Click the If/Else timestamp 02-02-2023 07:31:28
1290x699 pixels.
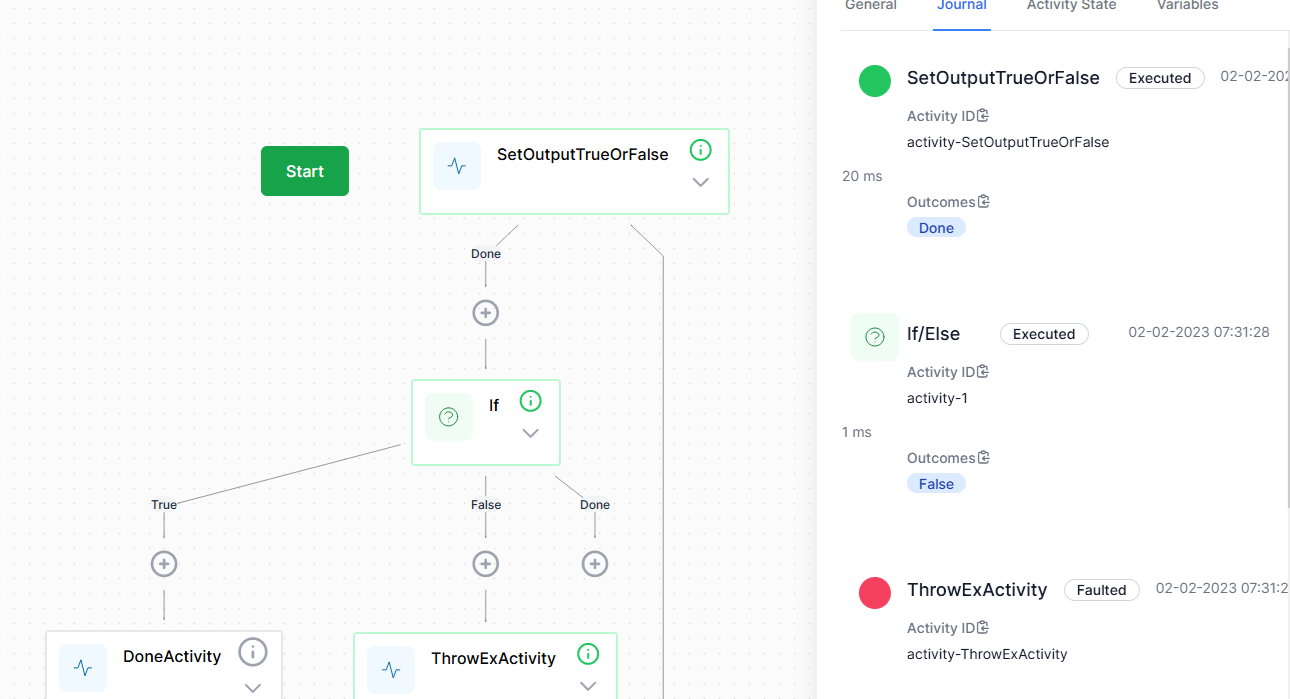click(x=1199, y=332)
